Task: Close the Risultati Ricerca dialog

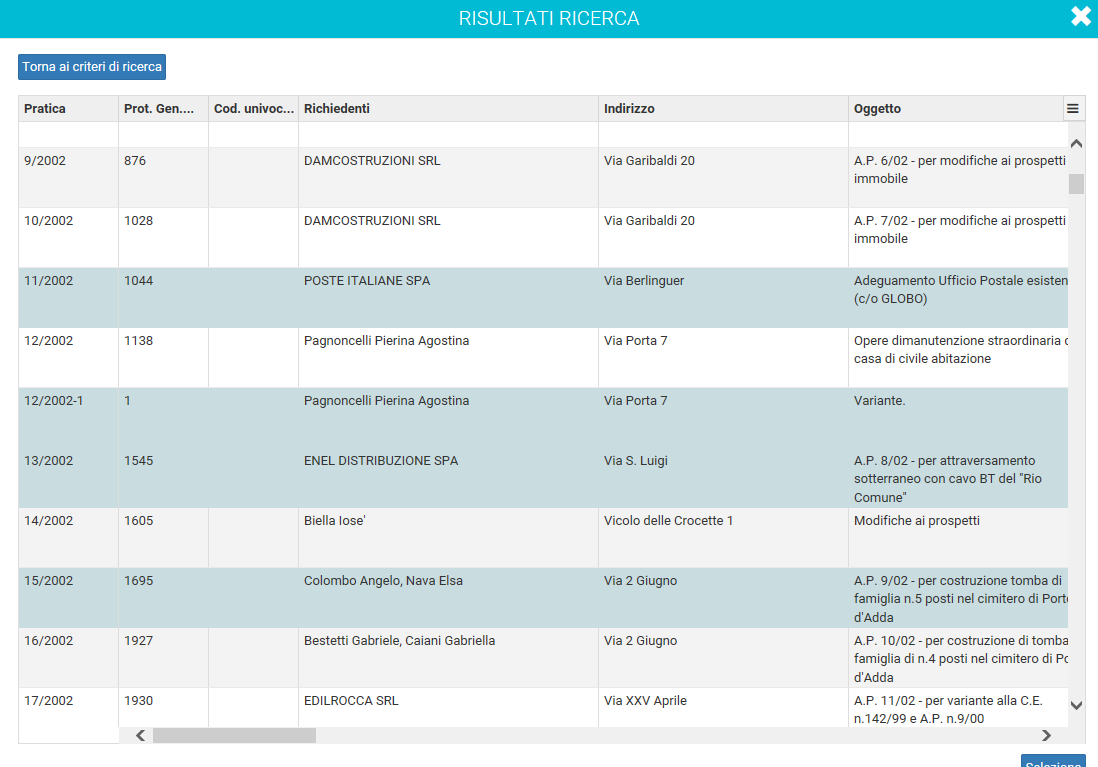Action: pyautogui.click(x=1080, y=16)
